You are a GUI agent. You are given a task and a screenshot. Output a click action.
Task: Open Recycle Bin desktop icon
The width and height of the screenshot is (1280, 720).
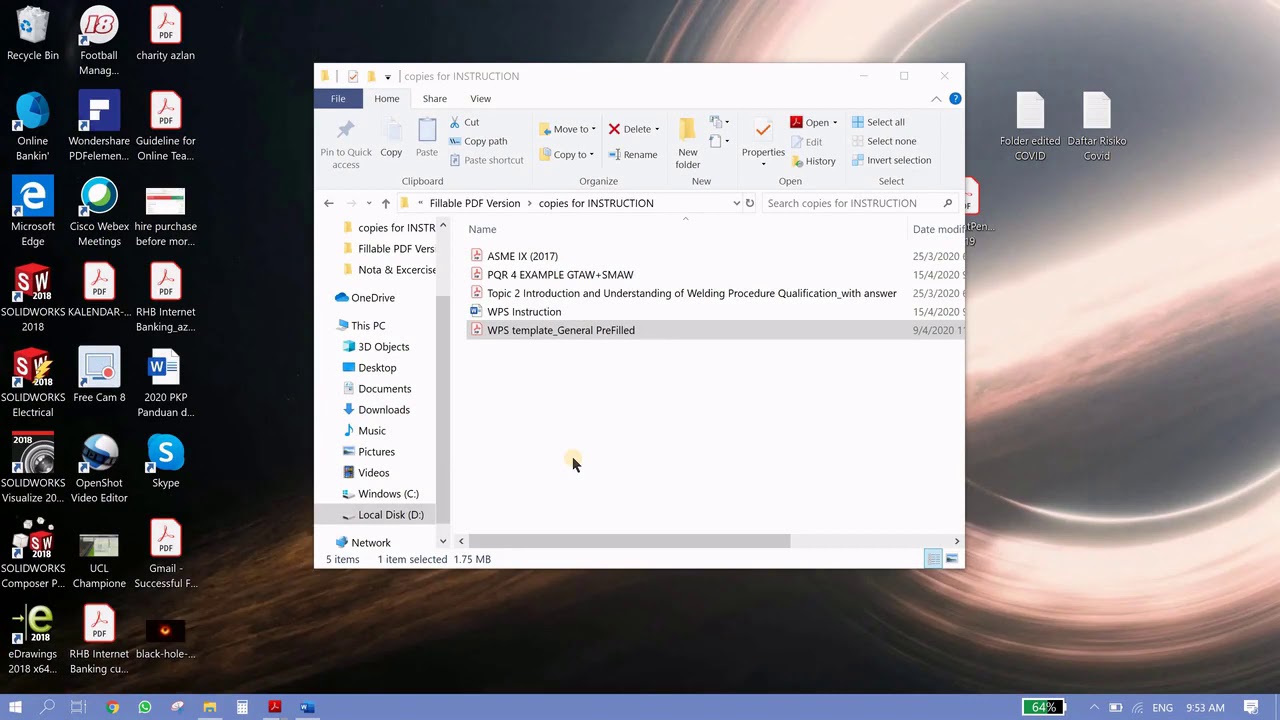click(32, 34)
